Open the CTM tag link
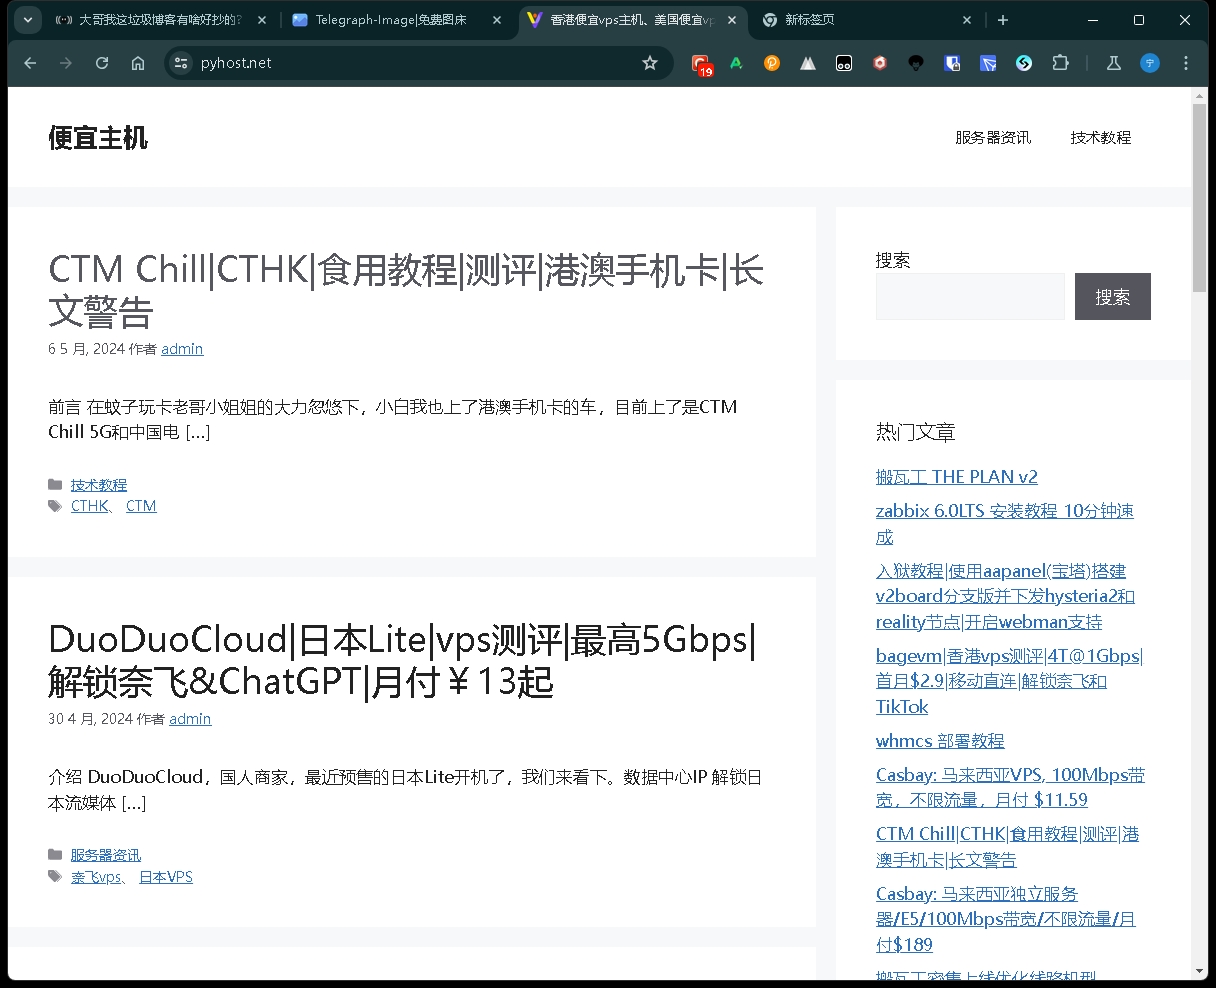Viewport: 1216px width, 988px height. [x=141, y=506]
